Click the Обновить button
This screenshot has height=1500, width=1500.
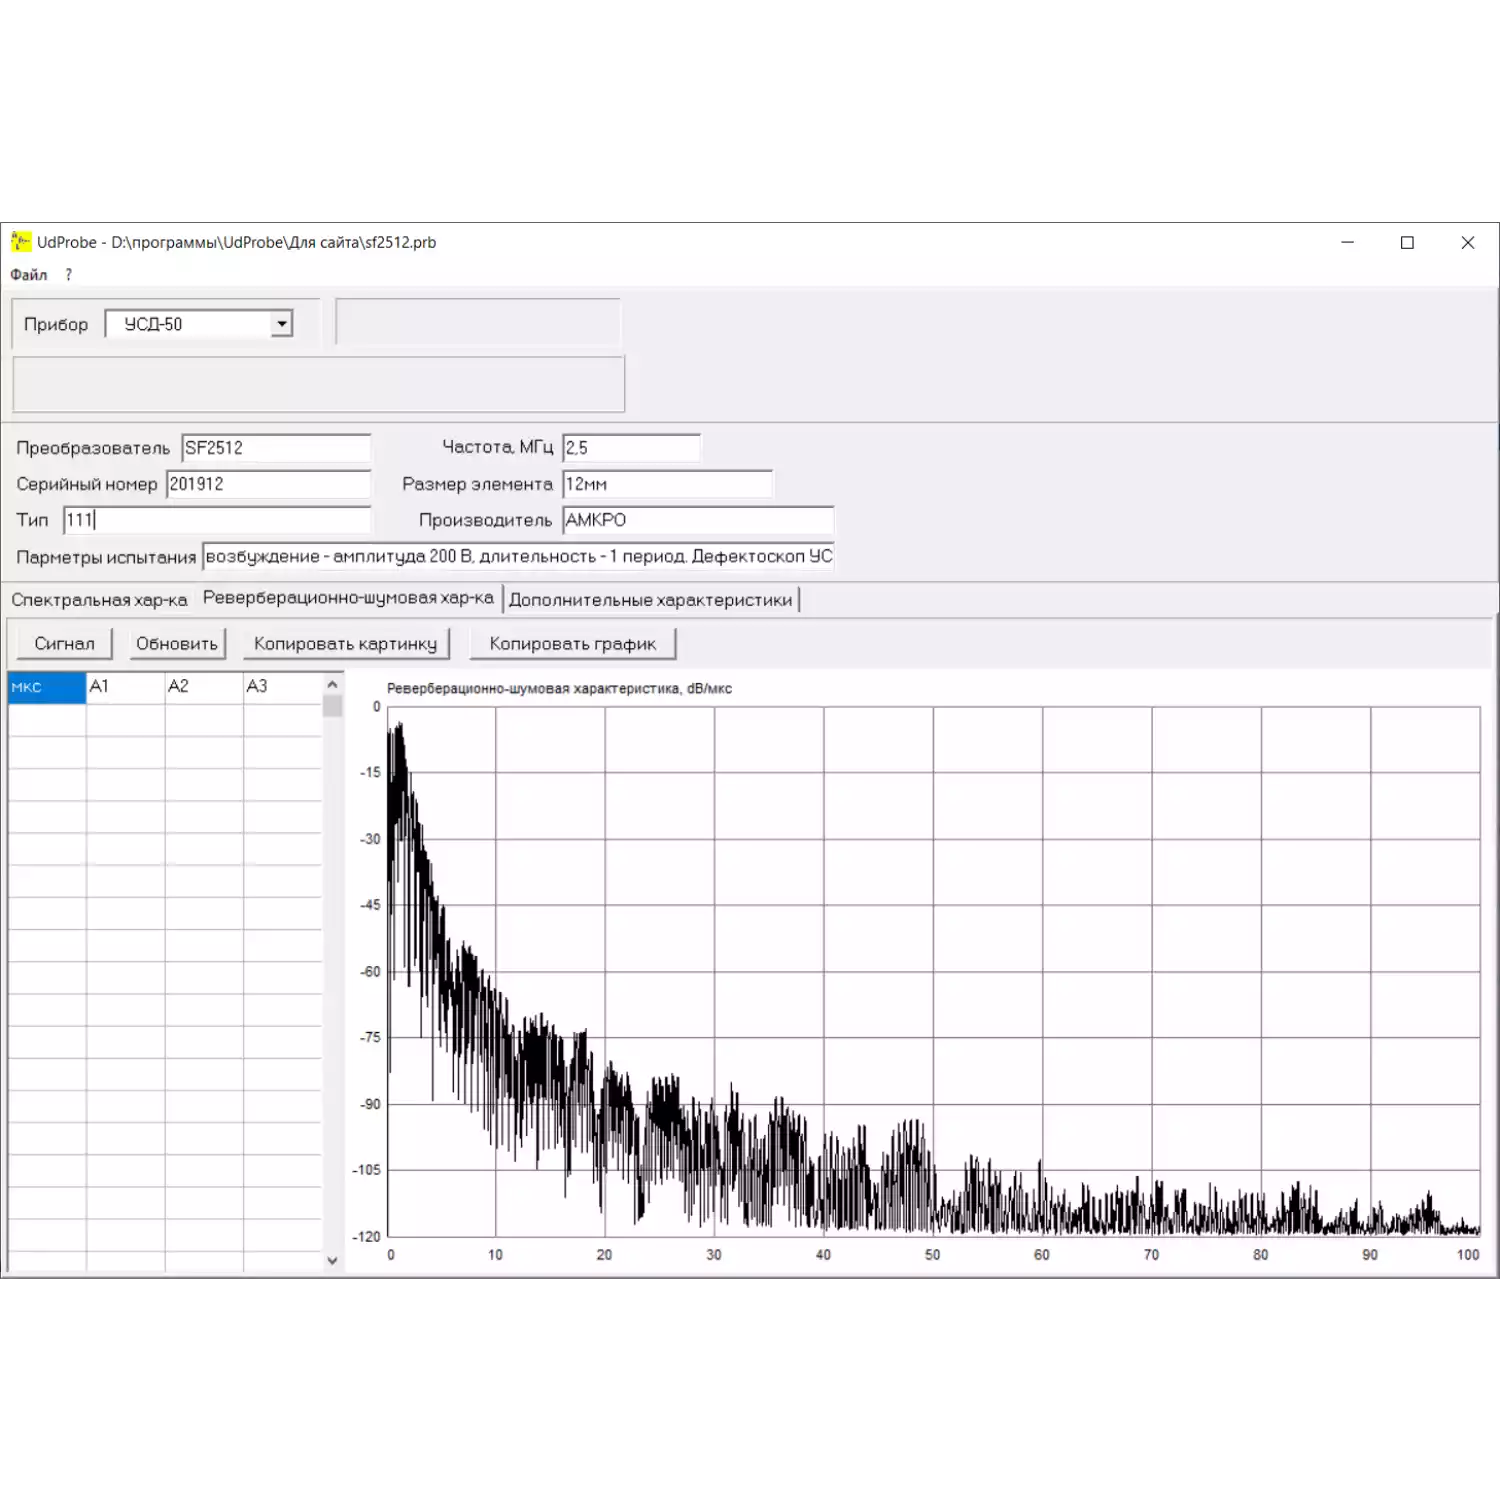click(x=177, y=644)
